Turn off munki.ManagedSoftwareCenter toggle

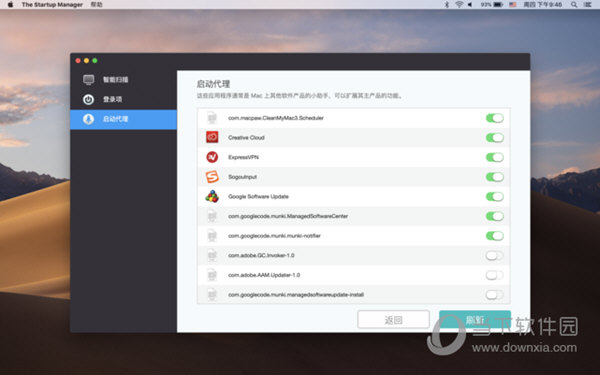(x=495, y=216)
